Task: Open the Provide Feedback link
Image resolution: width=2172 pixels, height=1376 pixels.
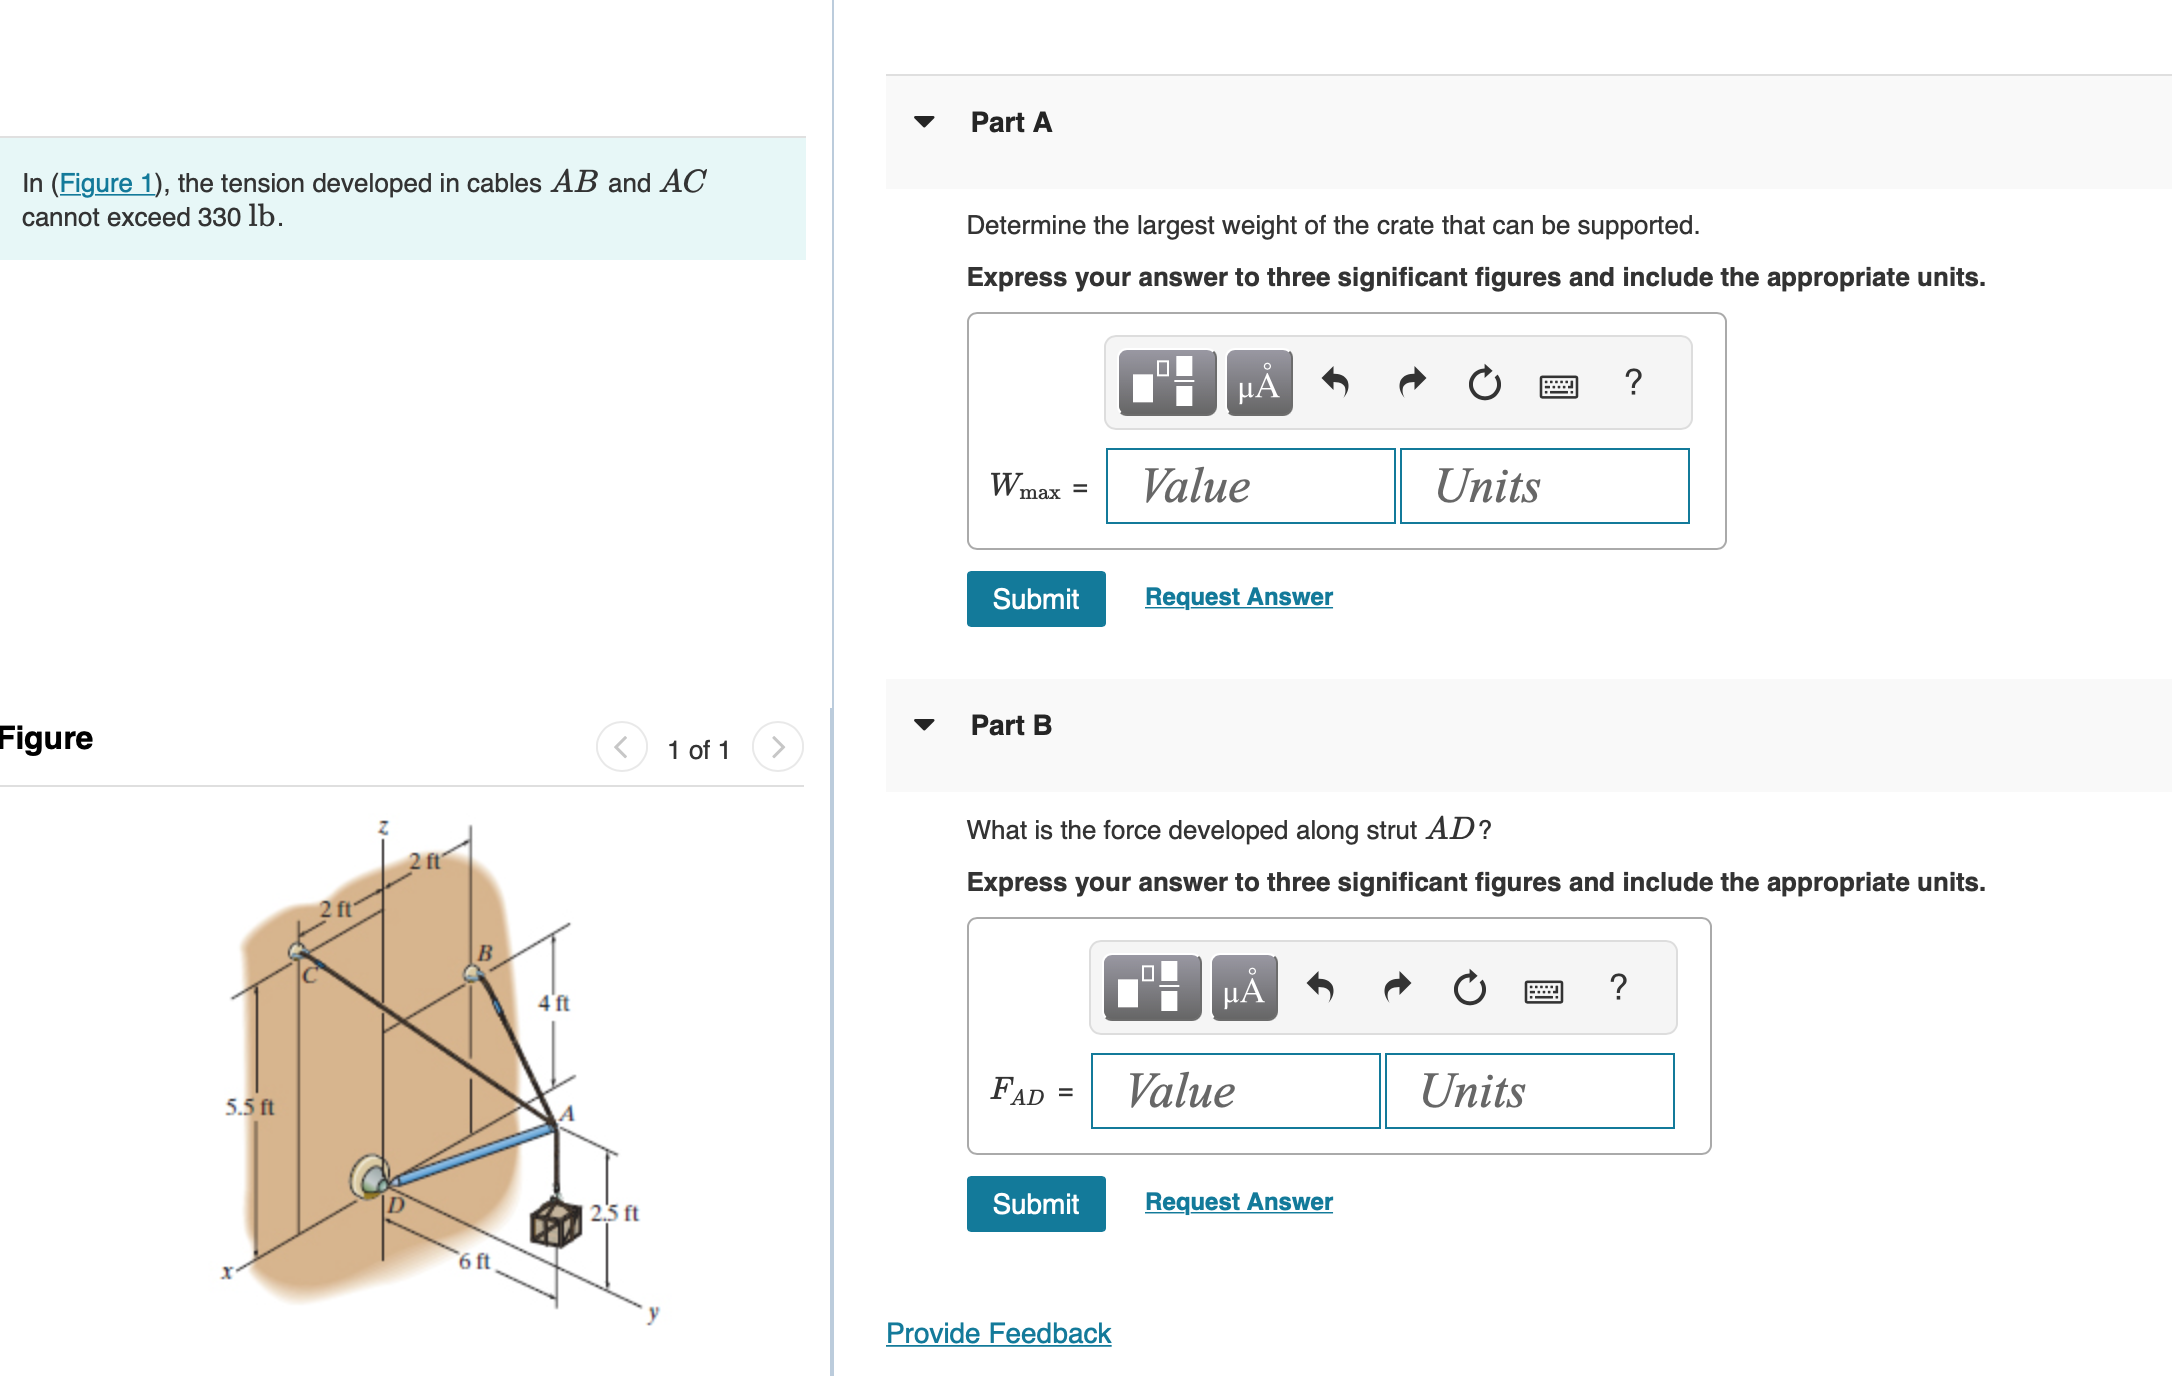Action: [x=997, y=1333]
